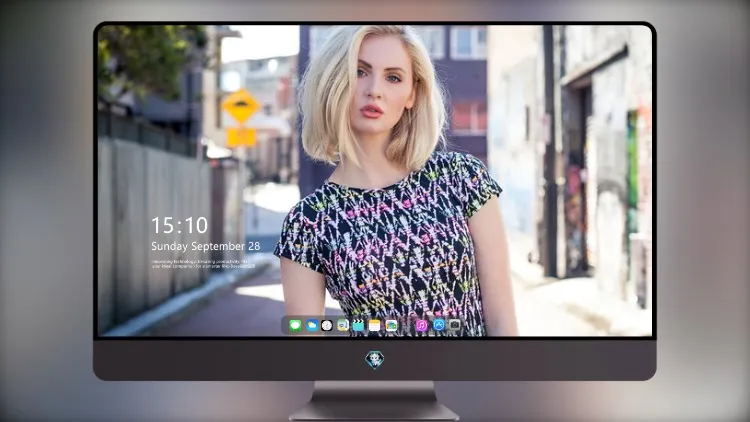The width and height of the screenshot is (750, 422).
Task: Open the yellow Notes app in dock
Action: [x=375, y=326]
